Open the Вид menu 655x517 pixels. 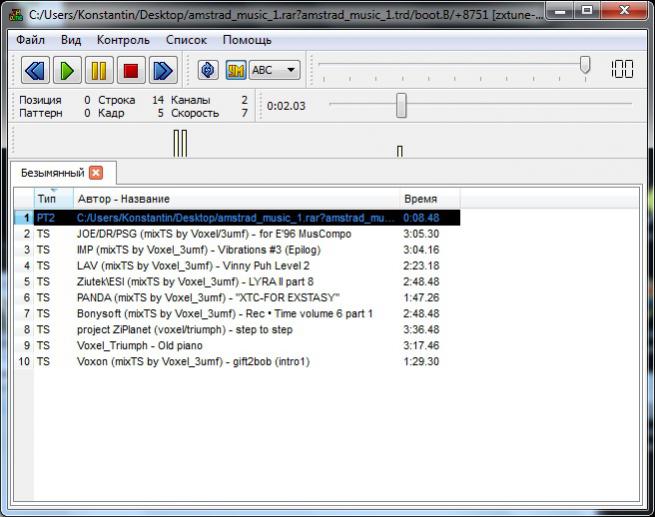(x=71, y=40)
